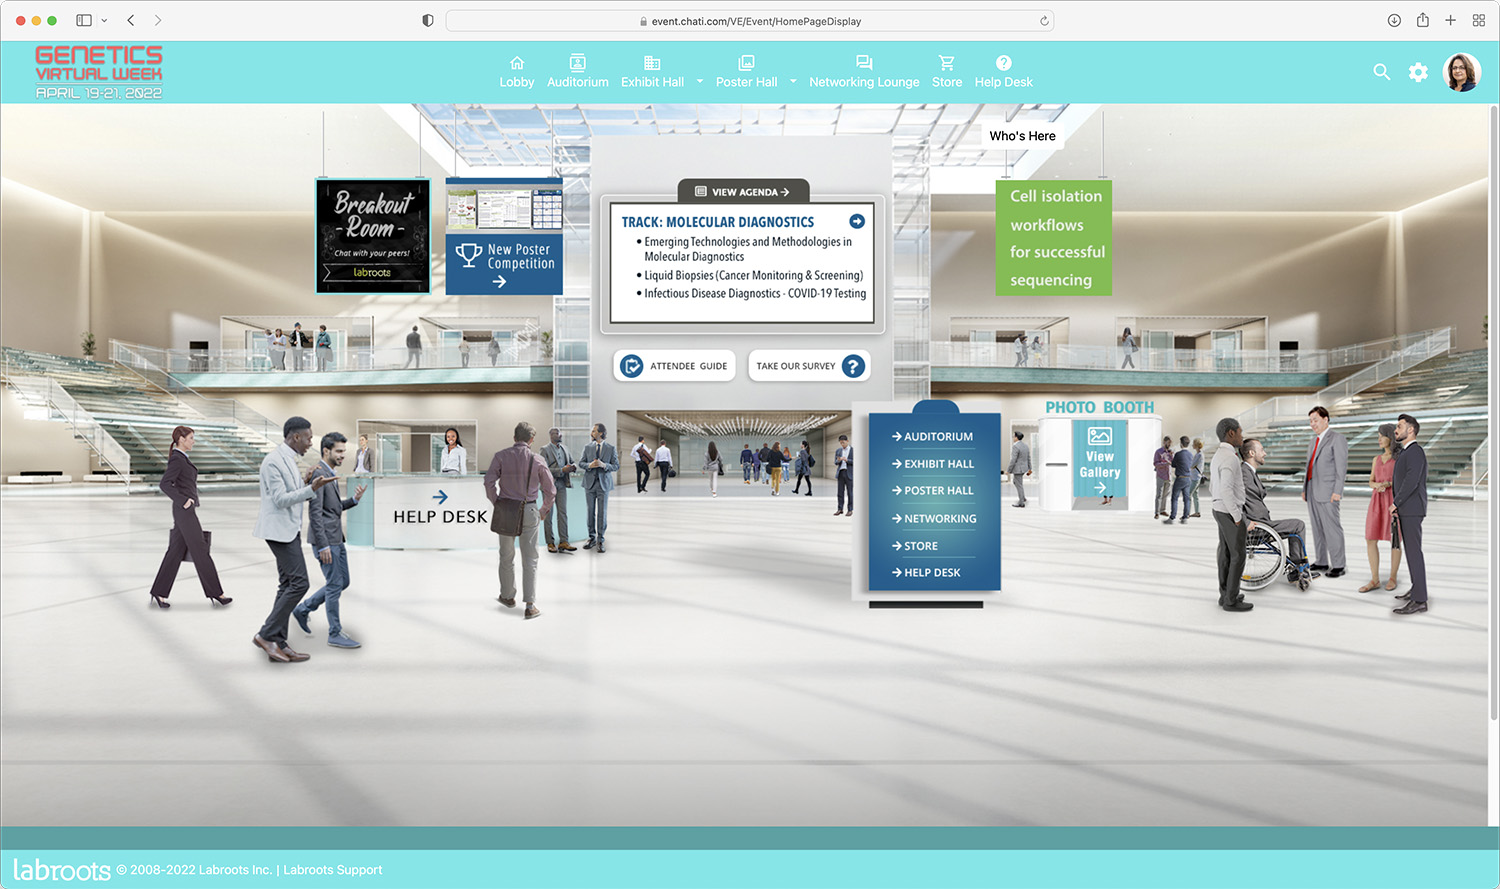Toggle the privacy shield content blocker

[427, 20]
